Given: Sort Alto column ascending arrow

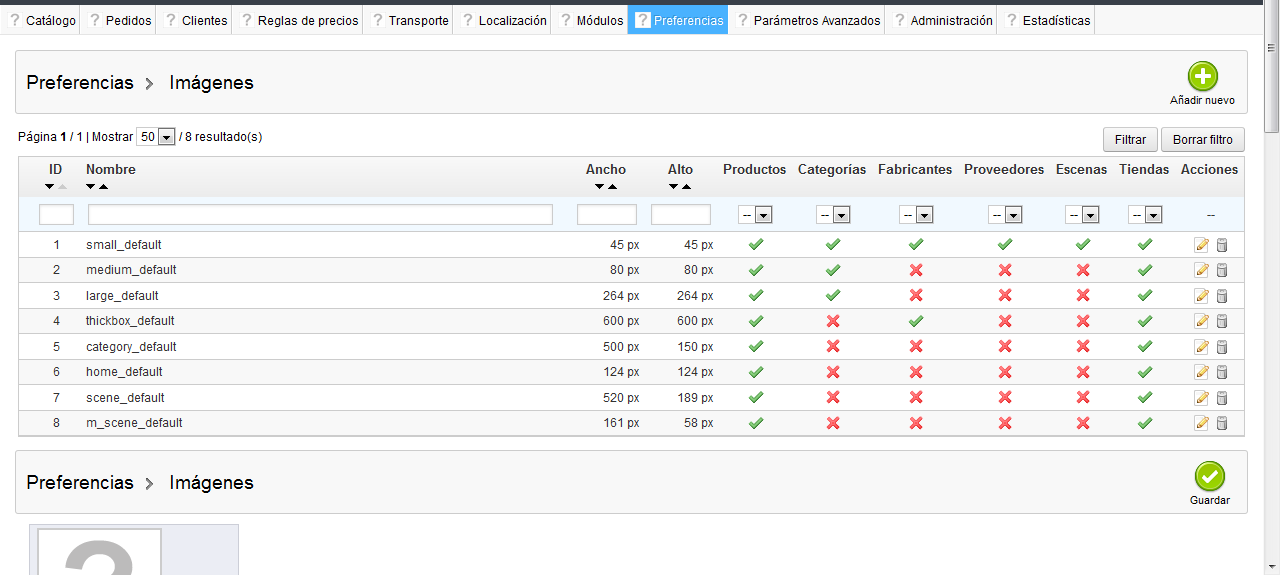Looking at the screenshot, I should click(x=687, y=187).
